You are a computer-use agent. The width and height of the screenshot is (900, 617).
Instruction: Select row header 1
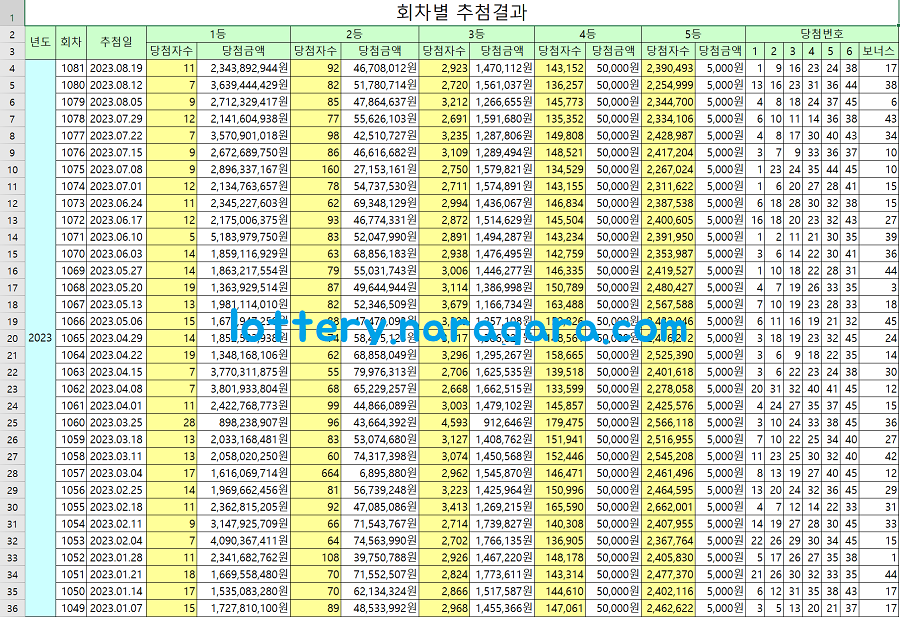(x=12, y=12)
